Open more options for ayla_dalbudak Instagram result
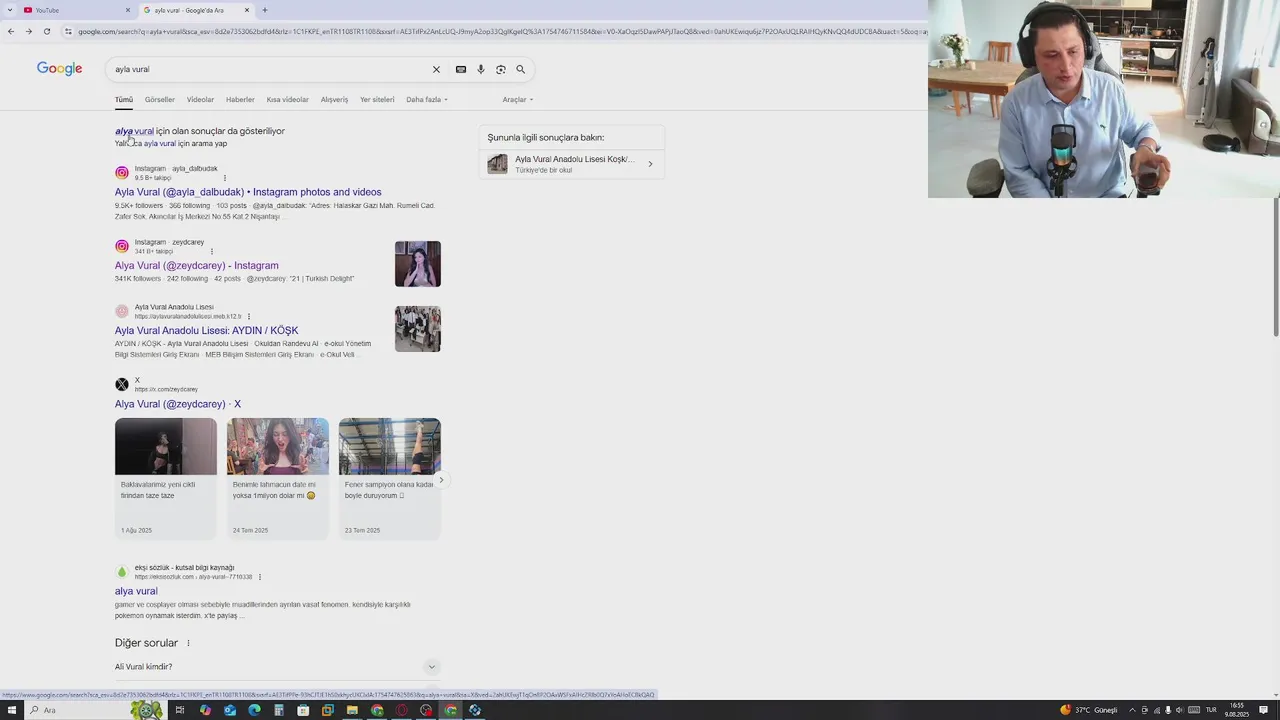This screenshot has width=1280, height=720. pyautogui.click(x=224, y=178)
